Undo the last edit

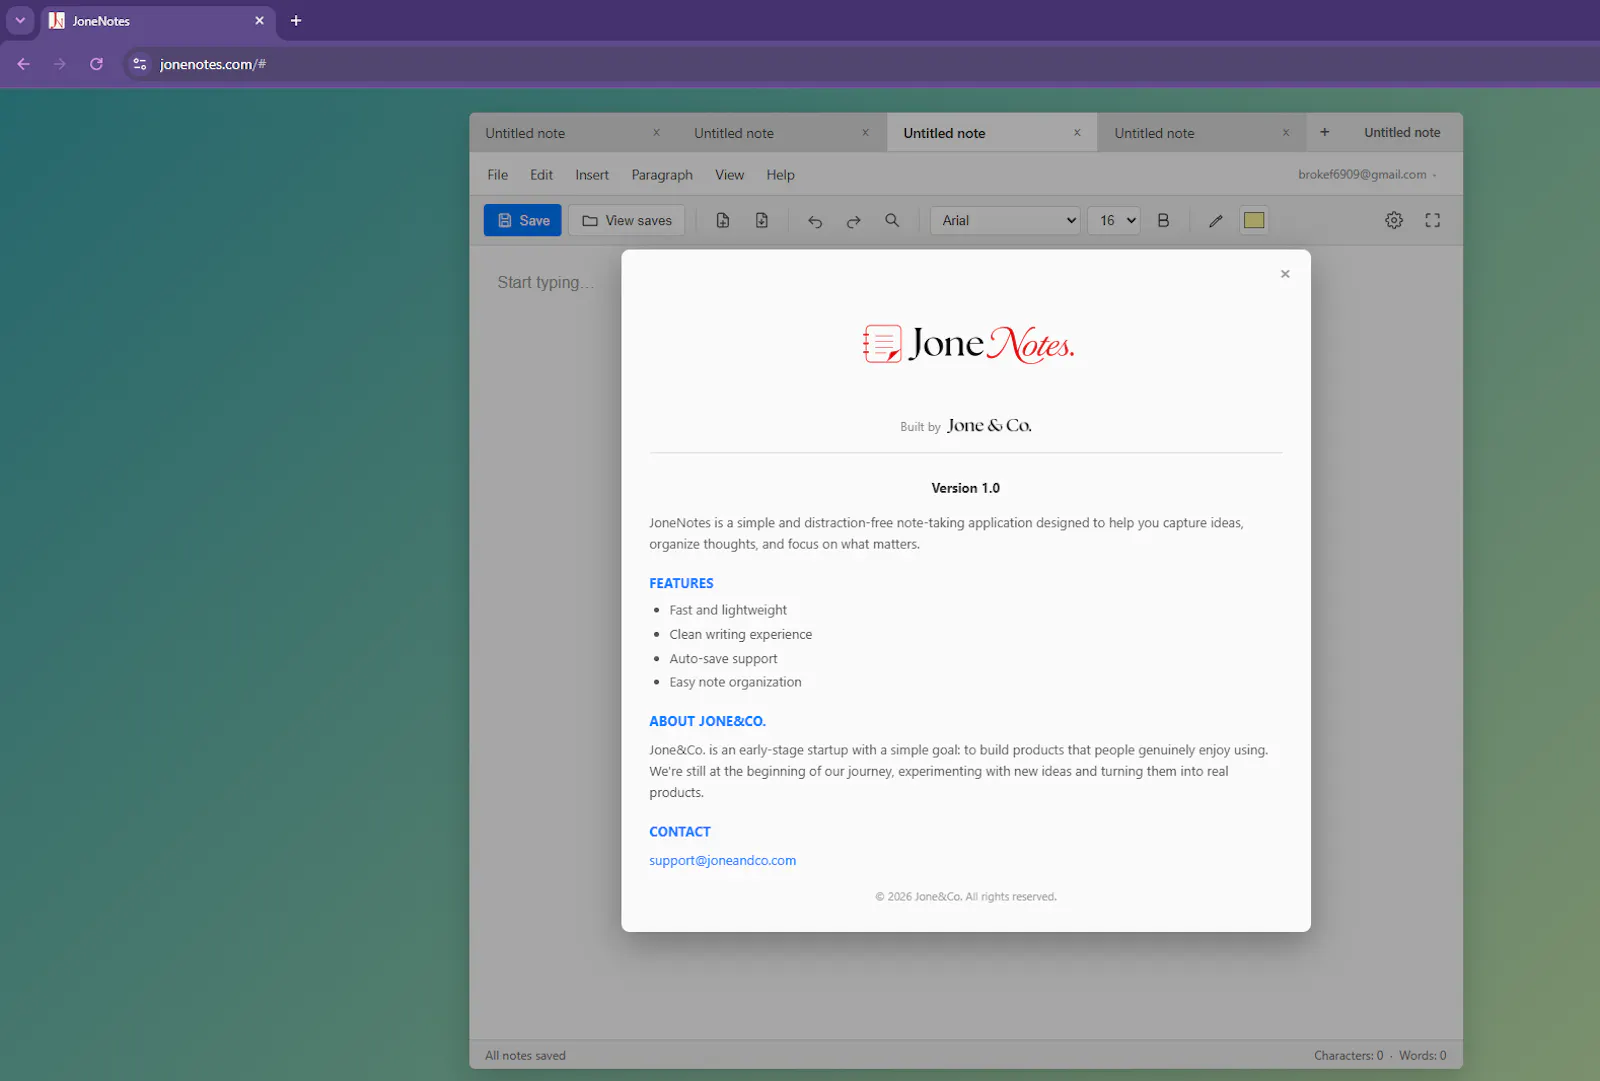coord(815,221)
